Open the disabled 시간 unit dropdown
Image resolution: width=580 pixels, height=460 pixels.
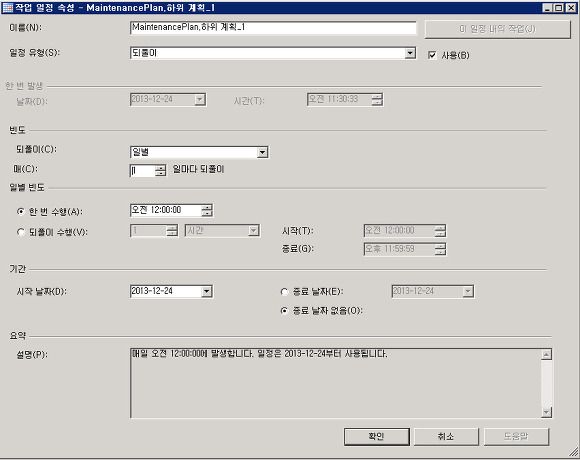coord(253,230)
